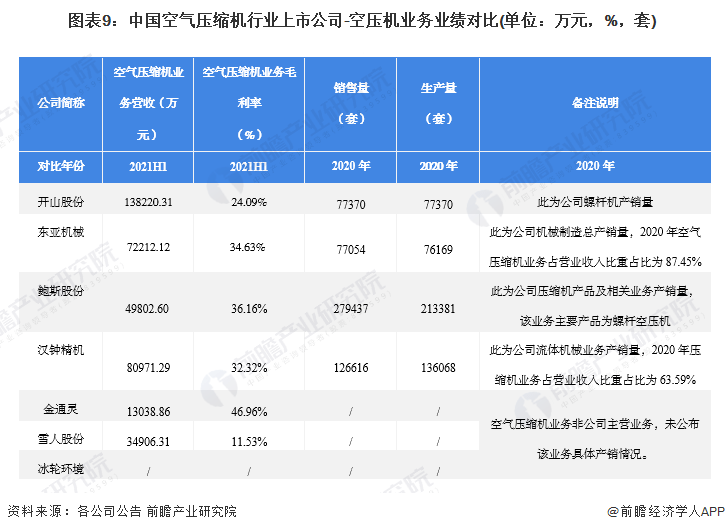Click revenue value 13038.86
Screen dimensions: 725x532
click(148, 412)
